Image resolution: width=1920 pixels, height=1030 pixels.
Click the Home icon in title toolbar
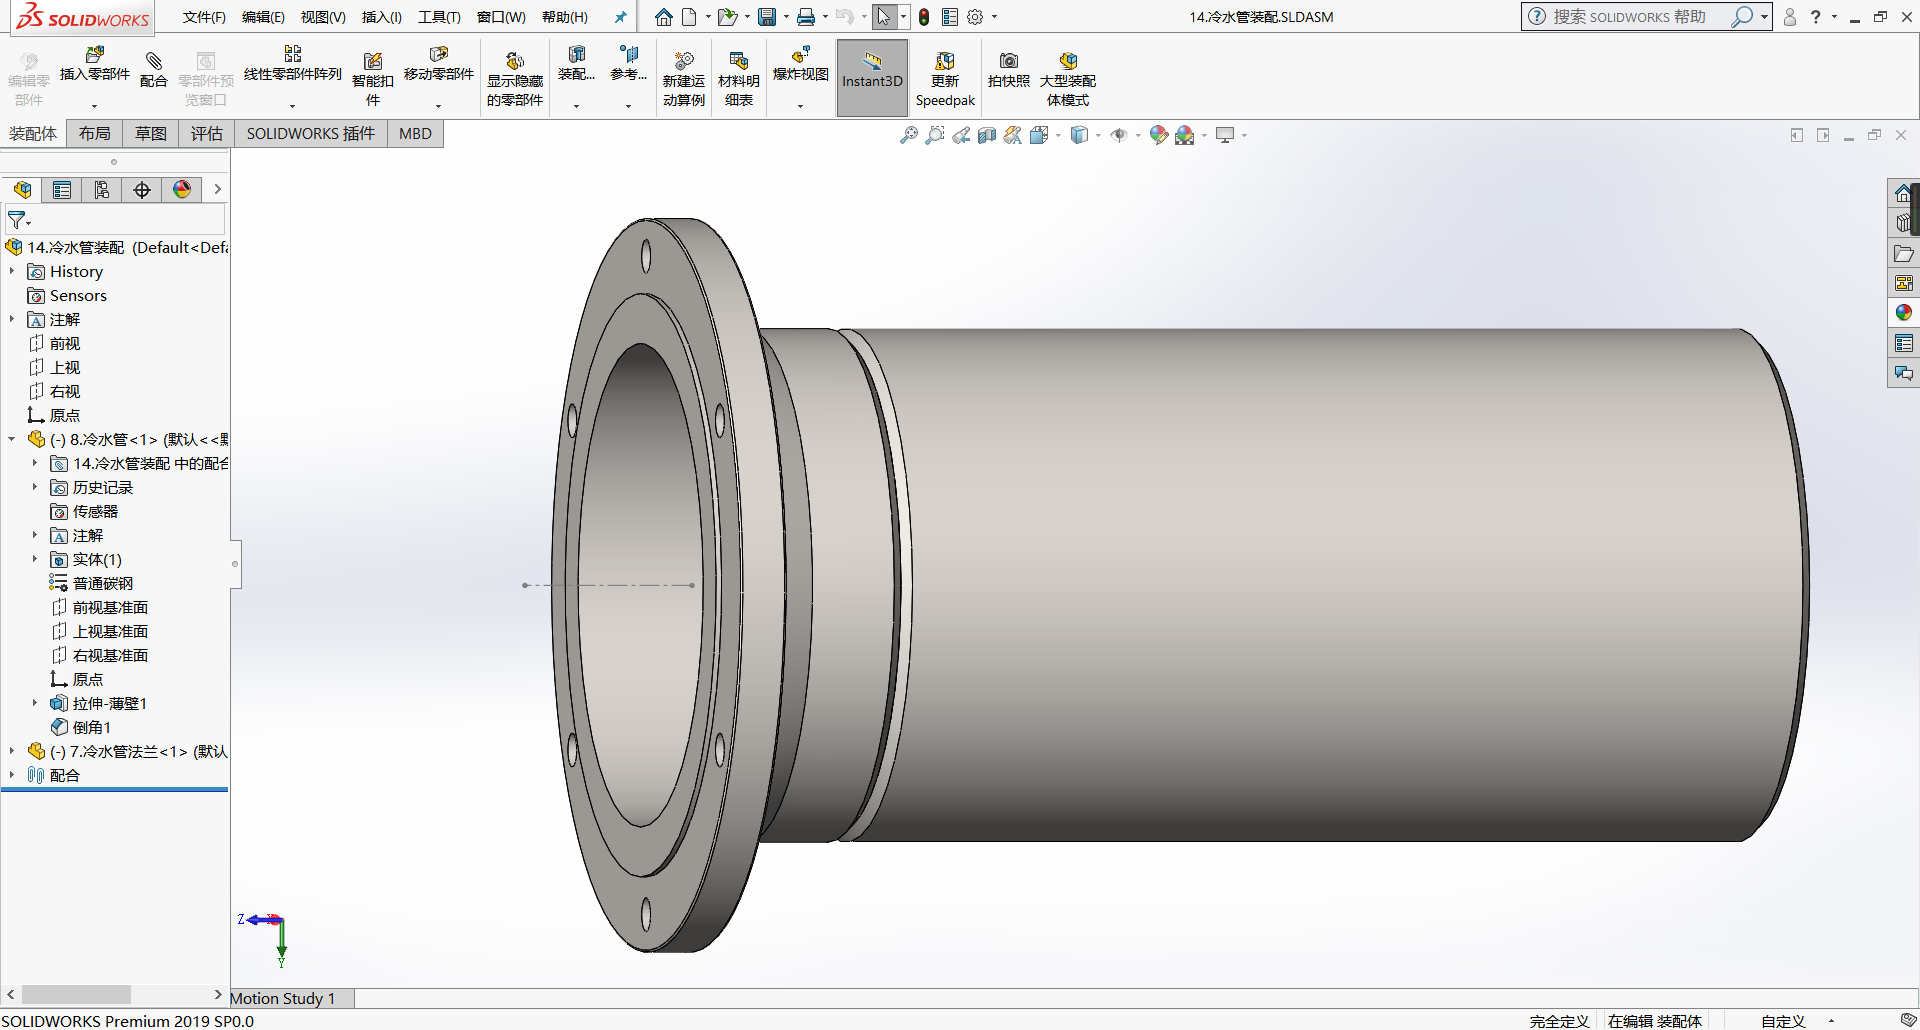coord(664,17)
